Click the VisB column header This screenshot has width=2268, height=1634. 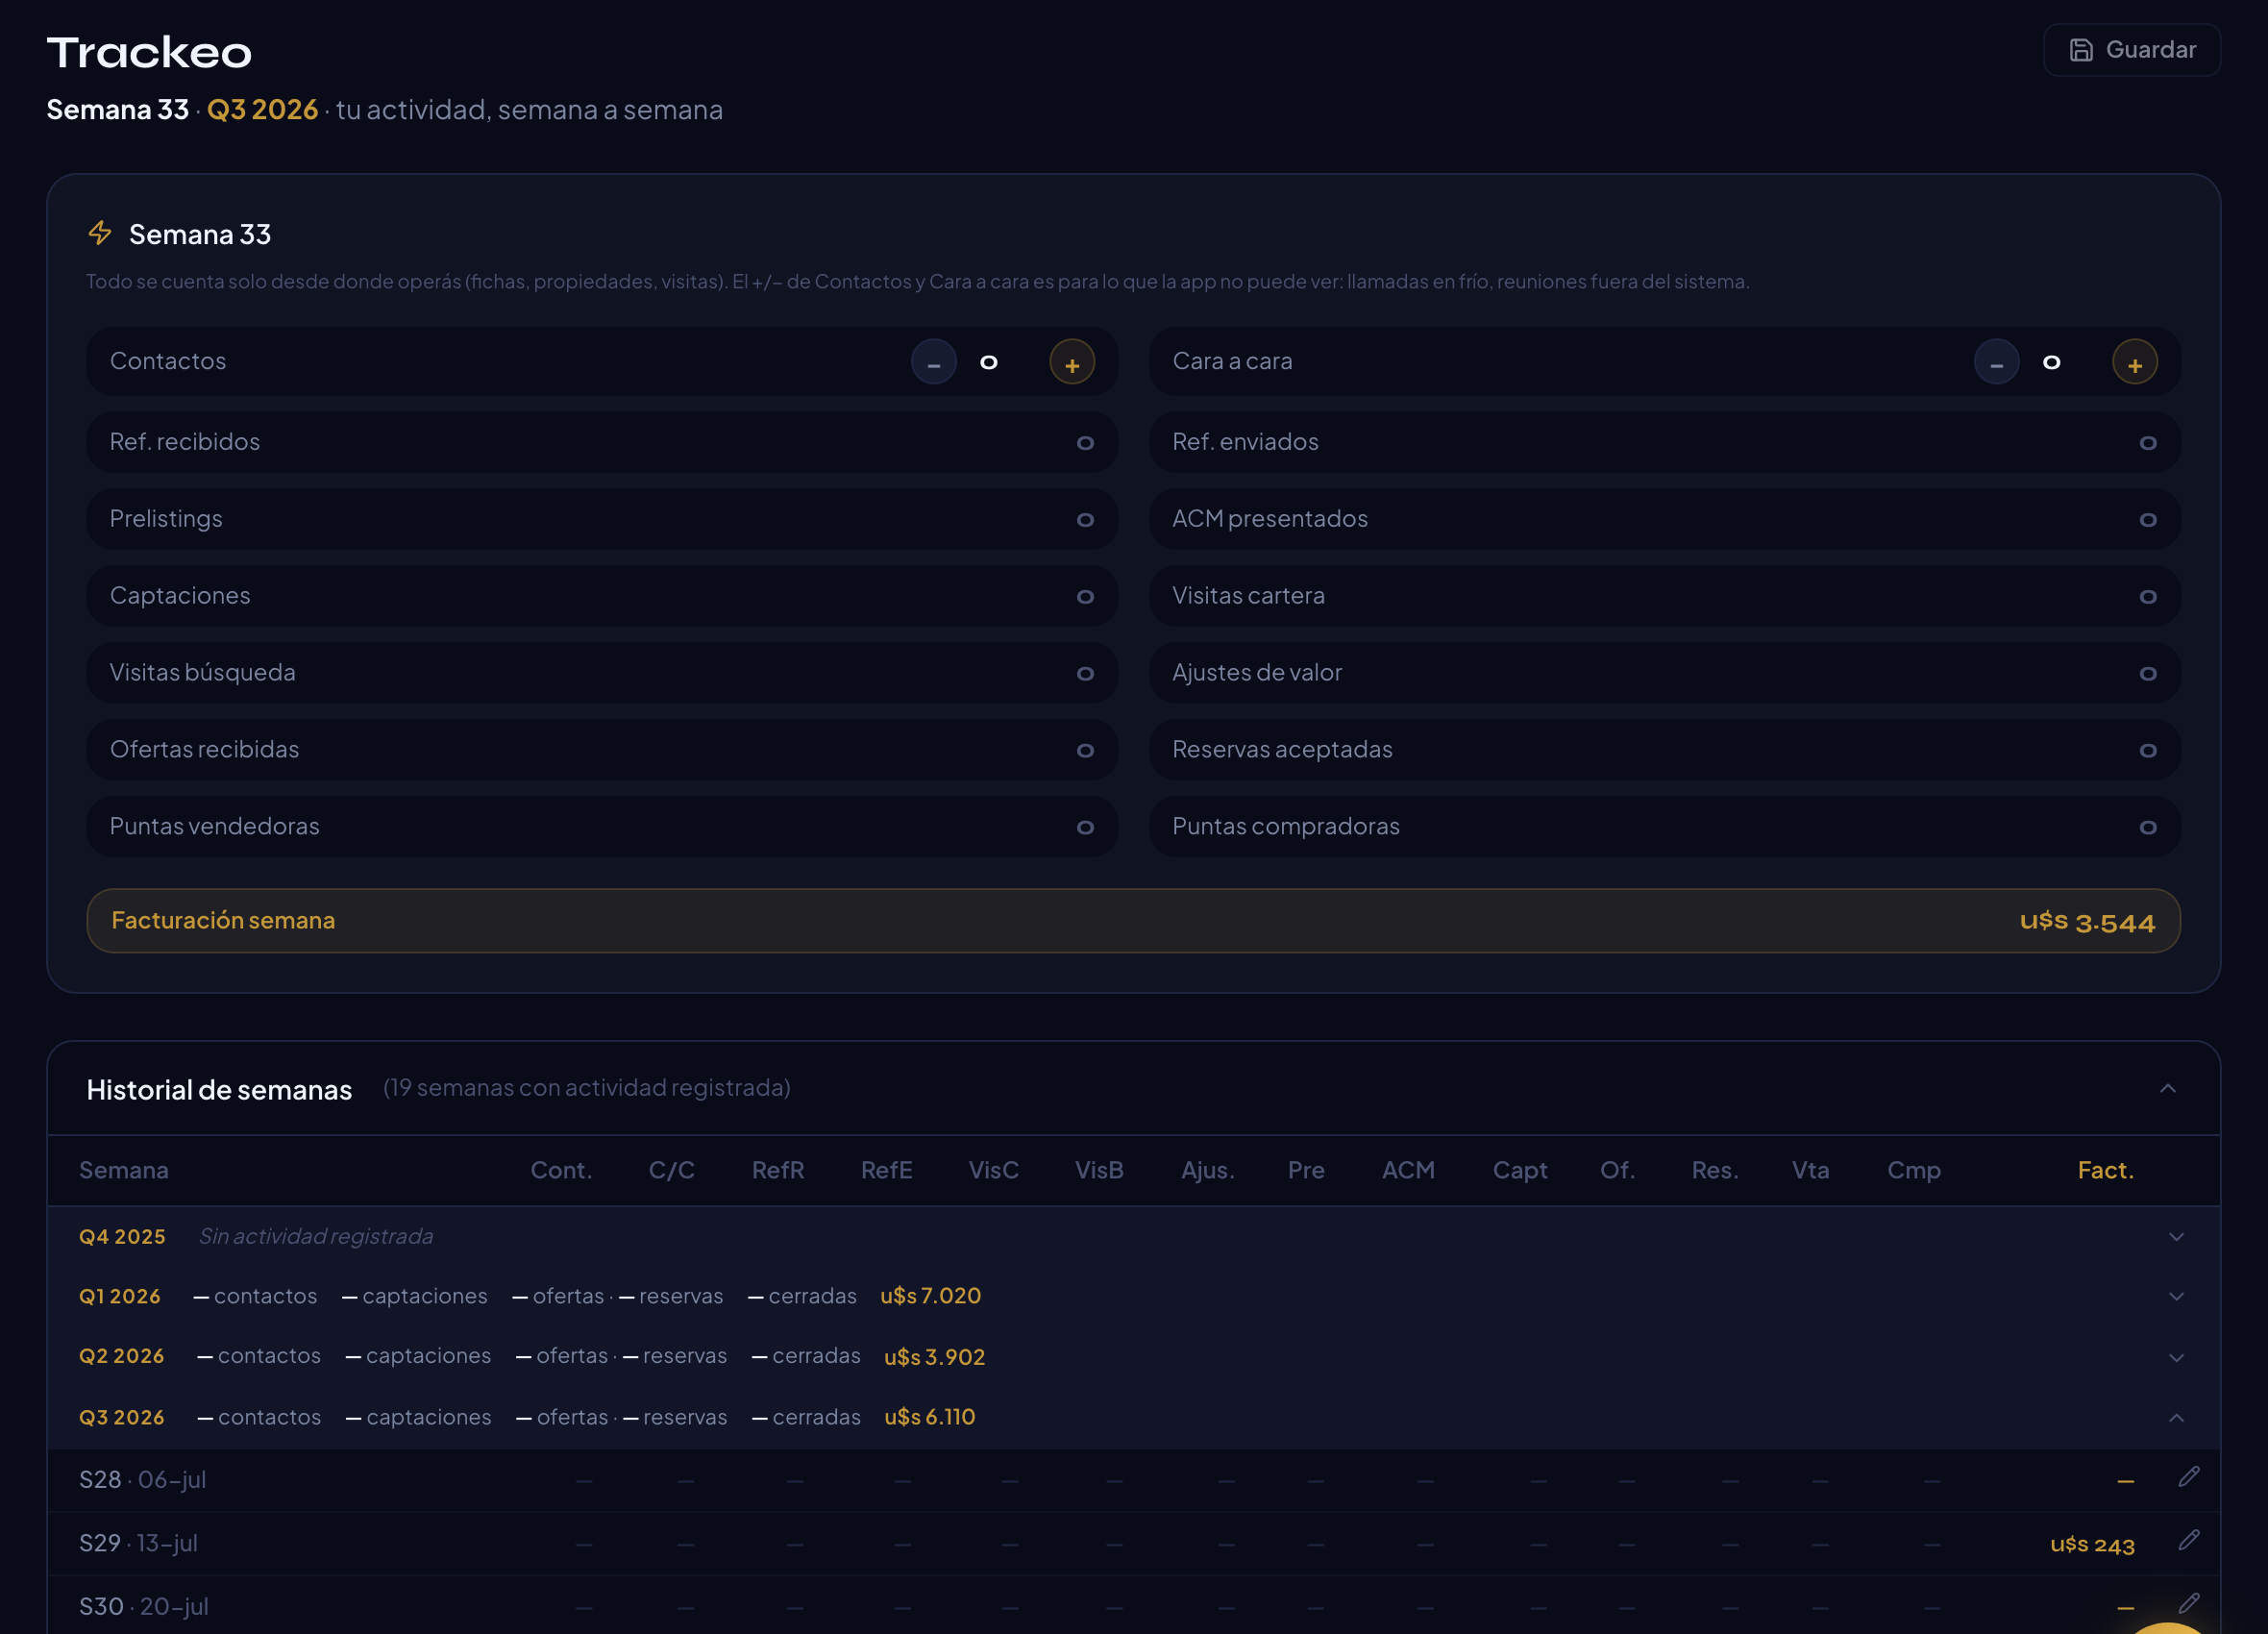1099,1170
